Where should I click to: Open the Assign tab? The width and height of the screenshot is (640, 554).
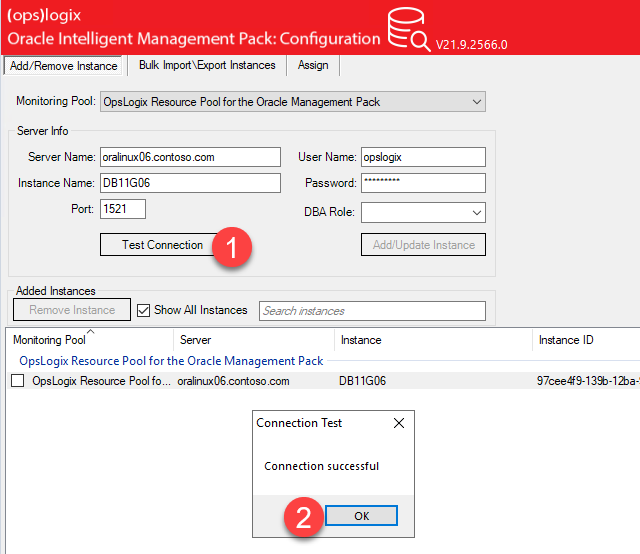pos(313,65)
